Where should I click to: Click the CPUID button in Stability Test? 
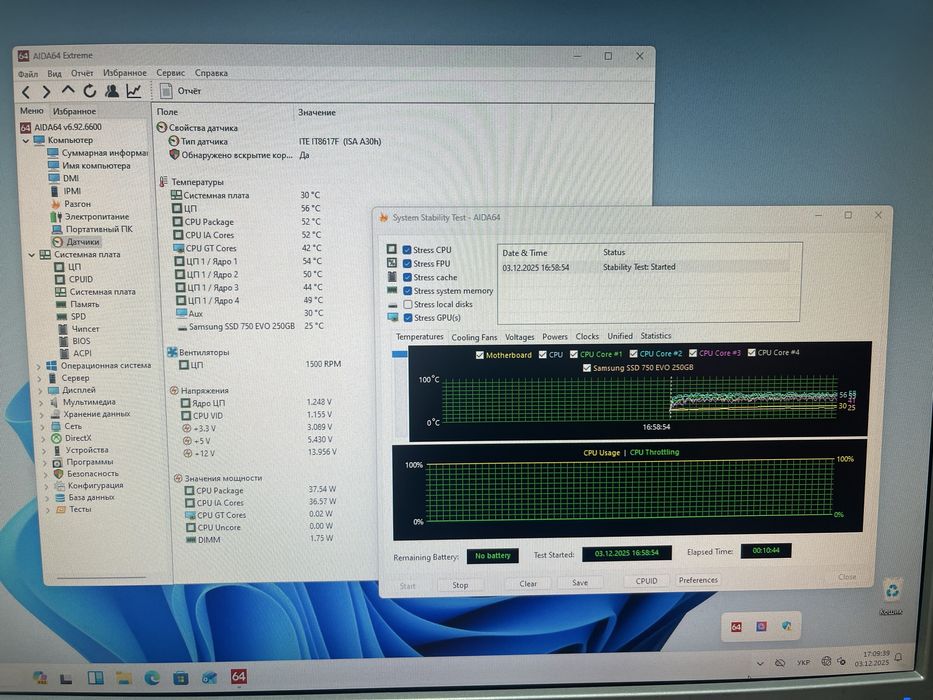click(x=646, y=581)
